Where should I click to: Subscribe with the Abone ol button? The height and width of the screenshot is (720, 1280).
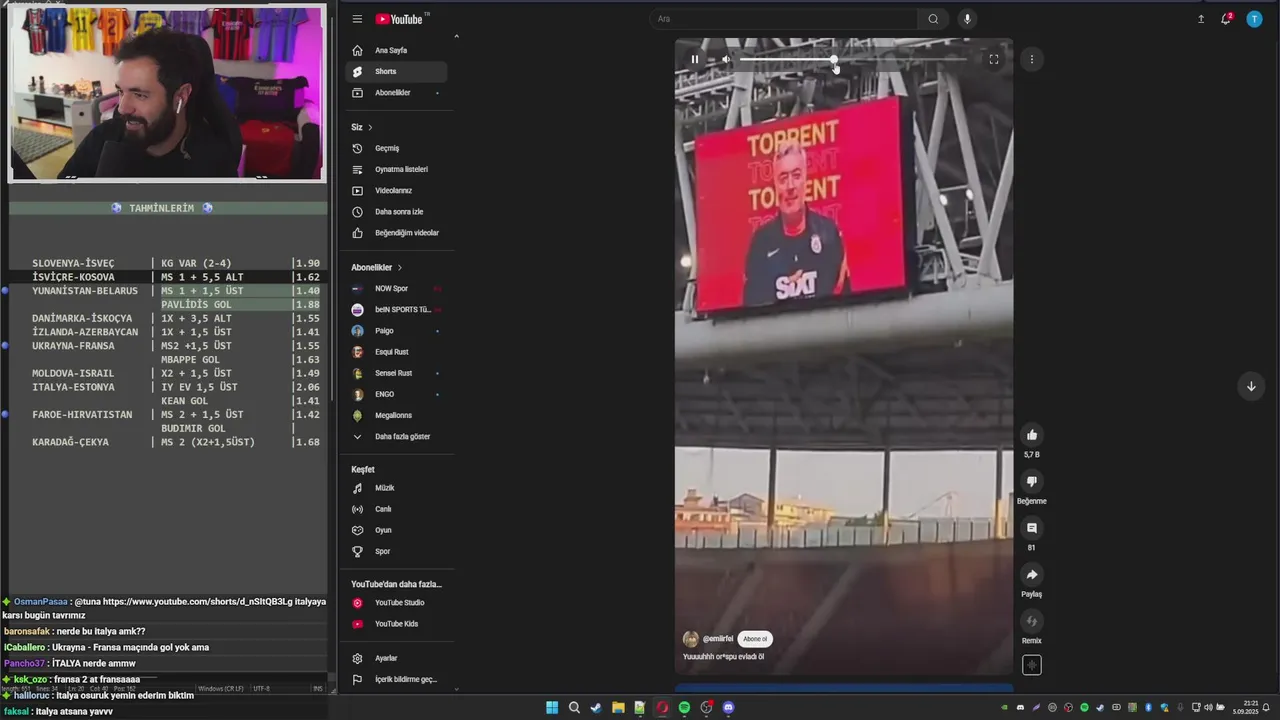(755, 639)
